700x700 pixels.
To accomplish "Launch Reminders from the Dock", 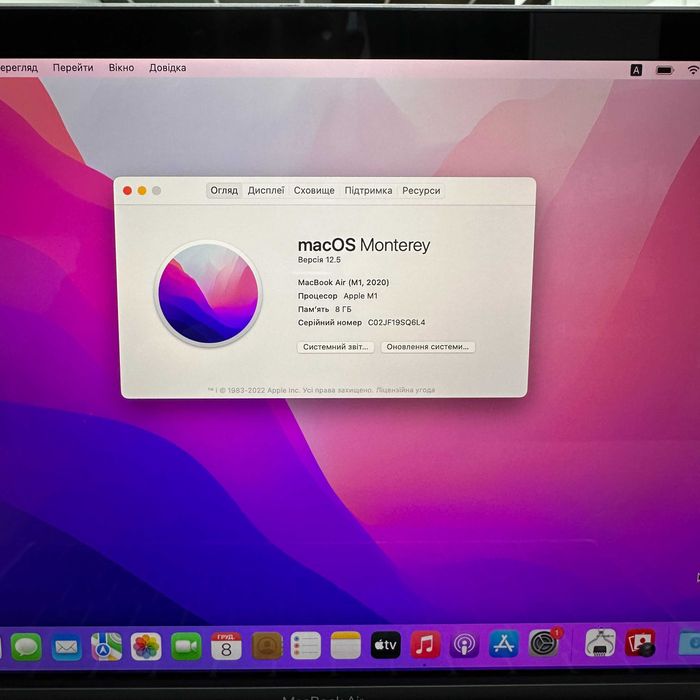I will tap(306, 646).
